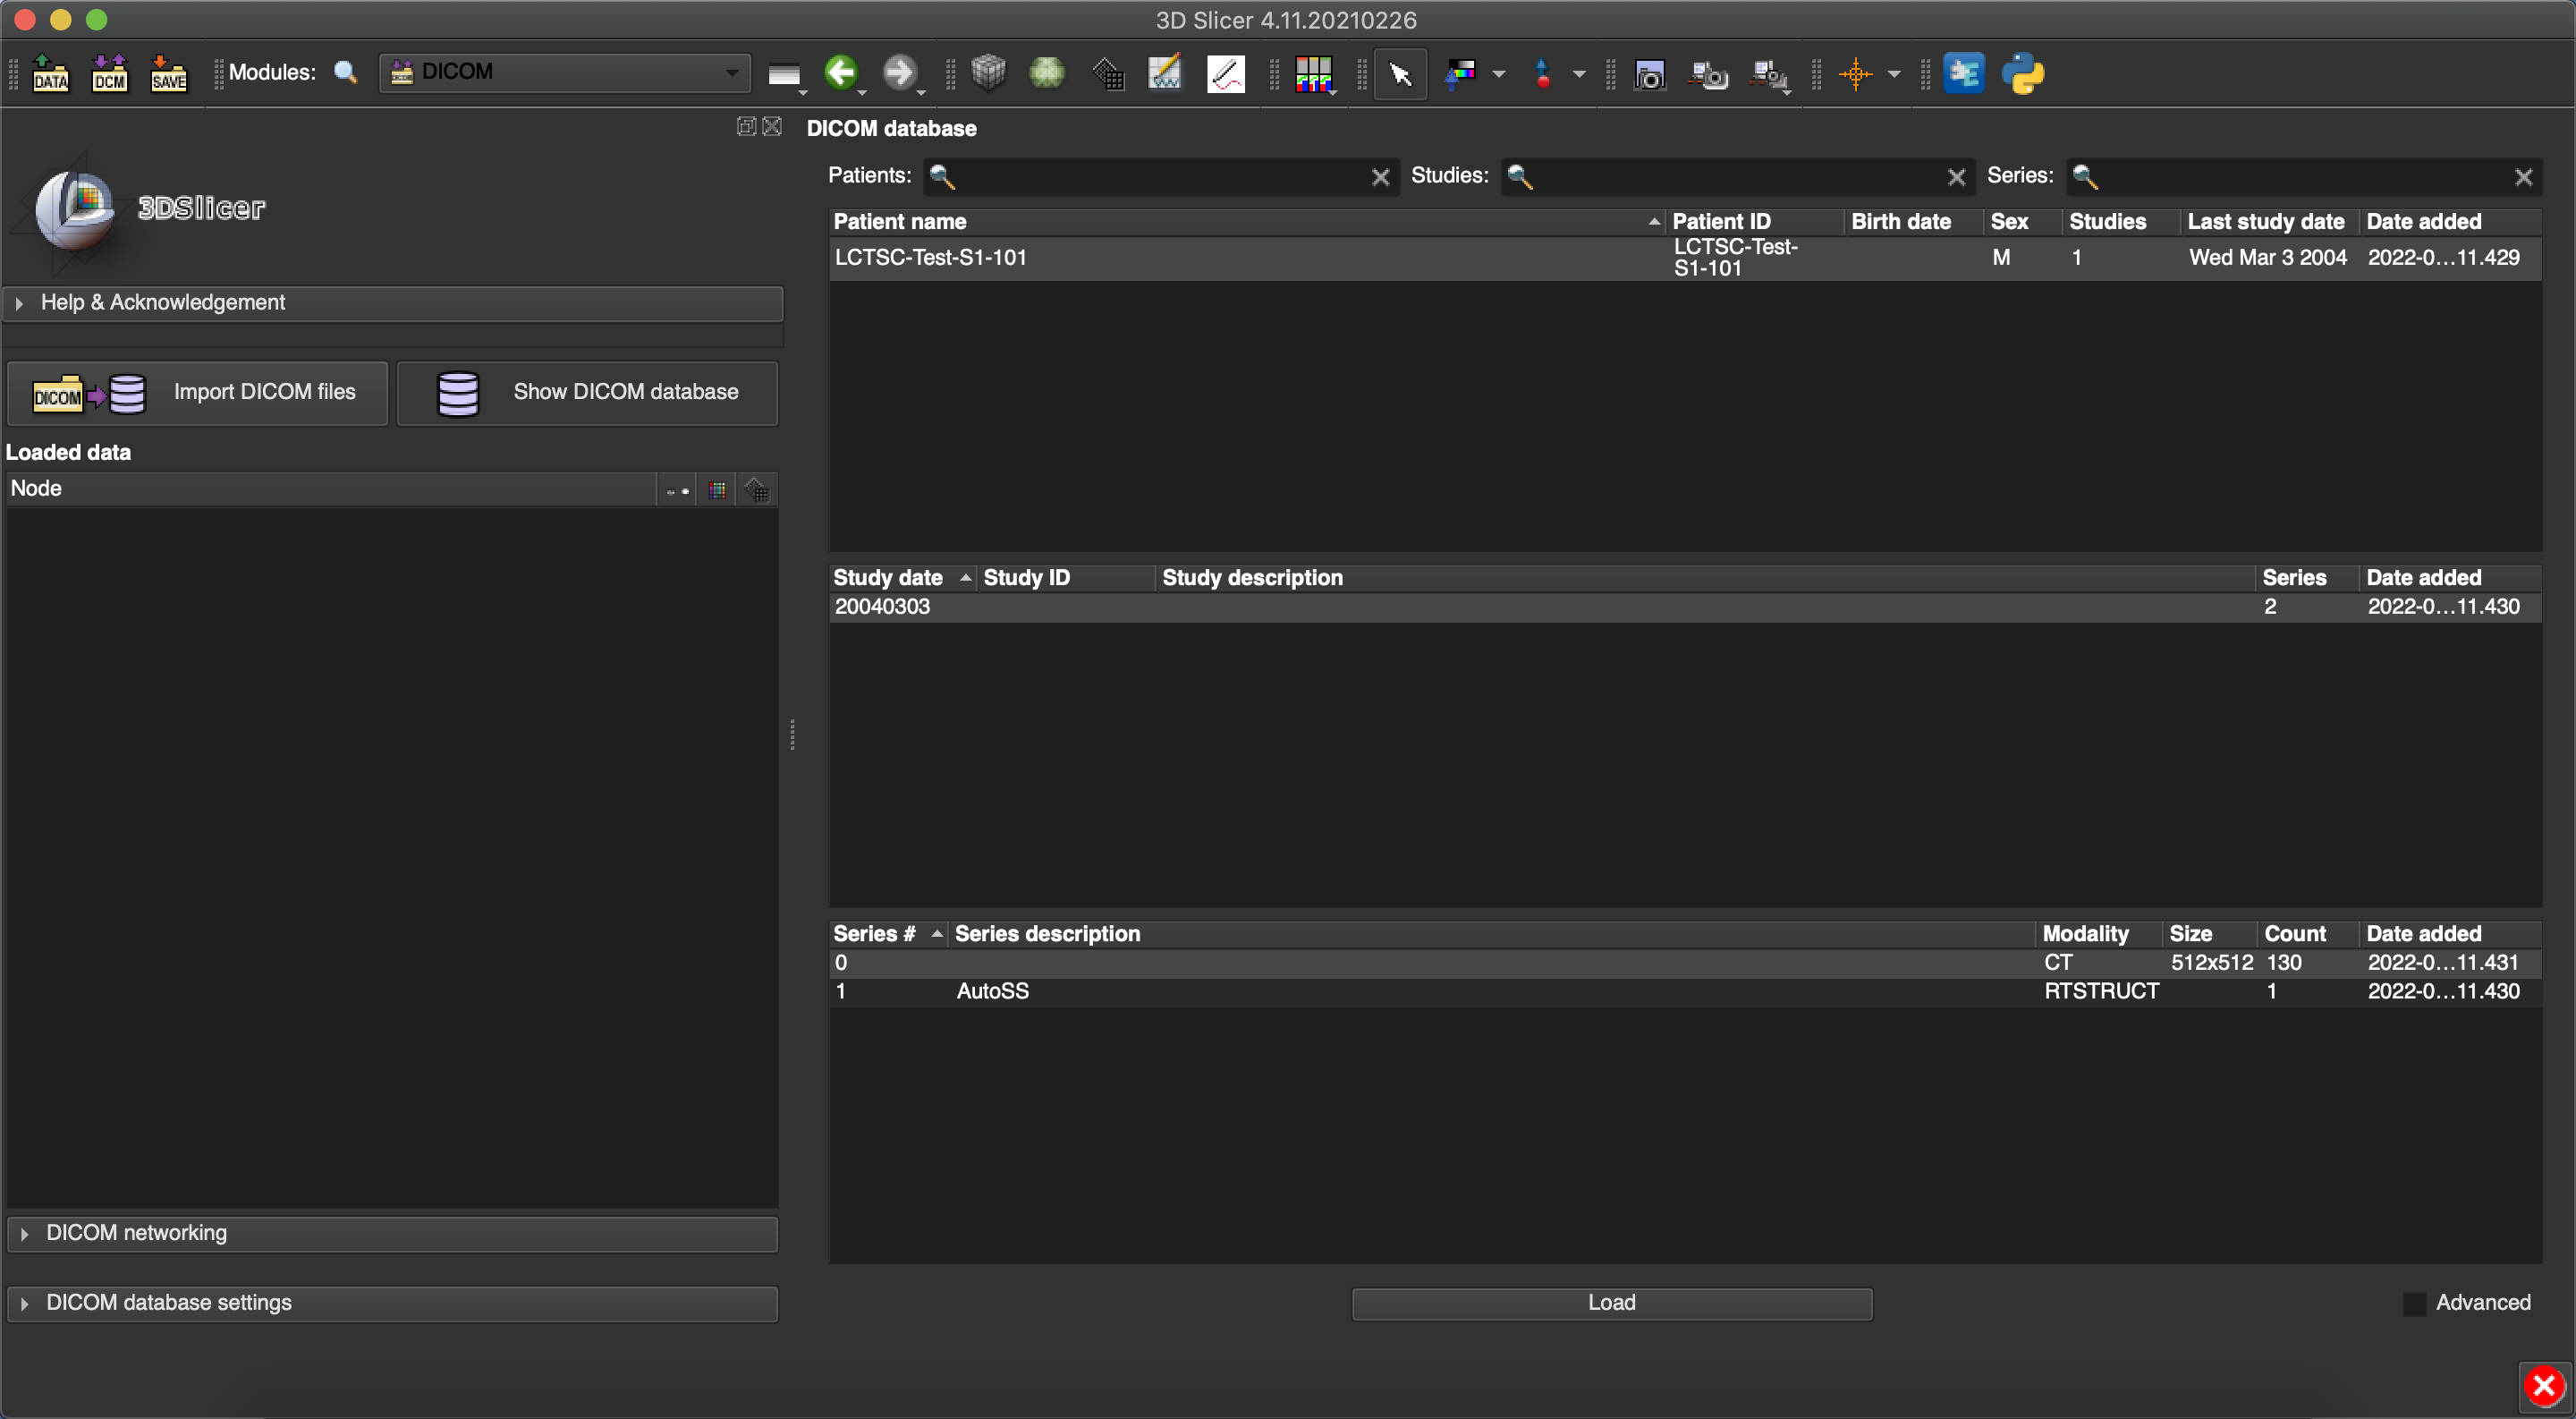Enable the Advanced checkbox
This screenshot has height=1419, width=2576.
pyautogui.click(x=2414, y=1303)
